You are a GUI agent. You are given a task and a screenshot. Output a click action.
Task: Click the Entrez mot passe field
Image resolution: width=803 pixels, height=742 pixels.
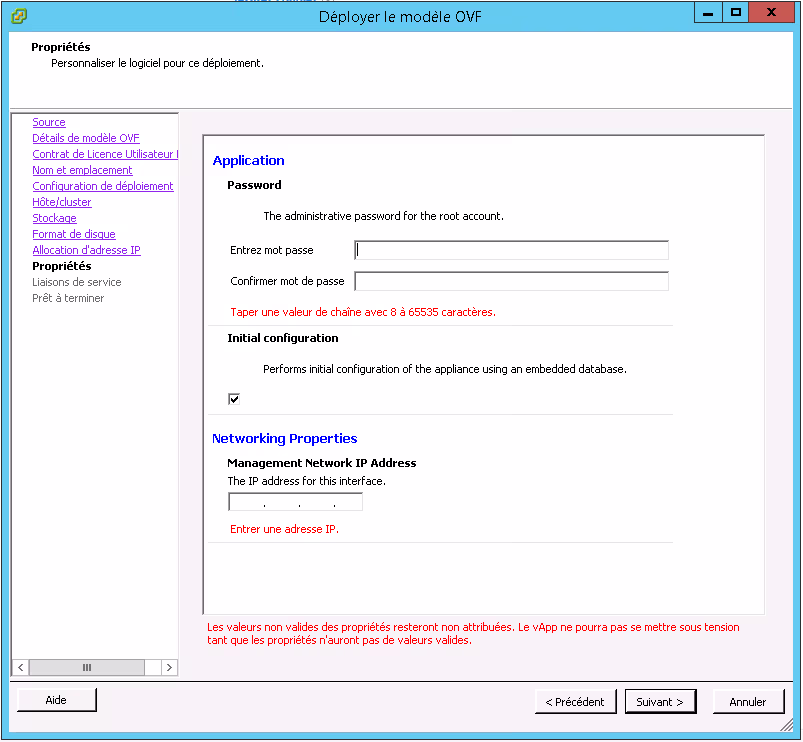click(511, 250)
